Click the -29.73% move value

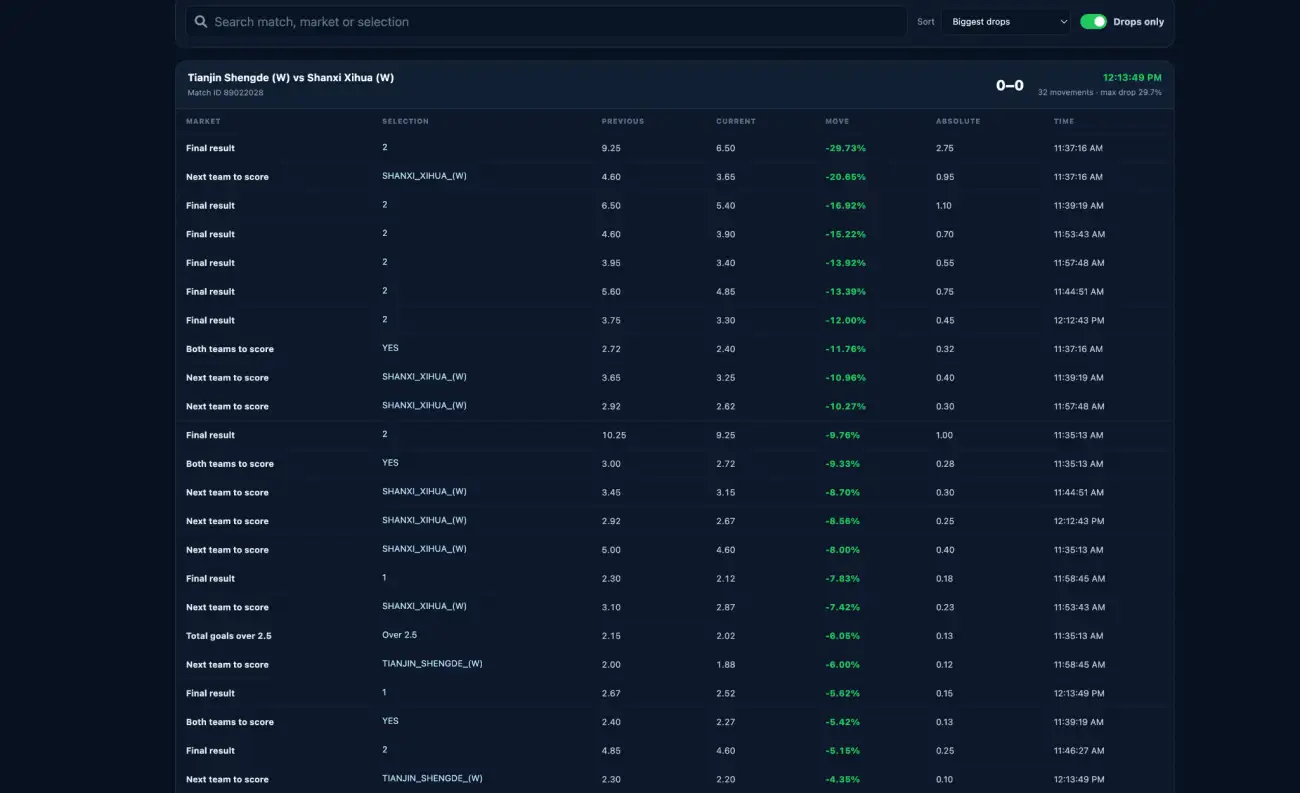(x=846, y=148)
